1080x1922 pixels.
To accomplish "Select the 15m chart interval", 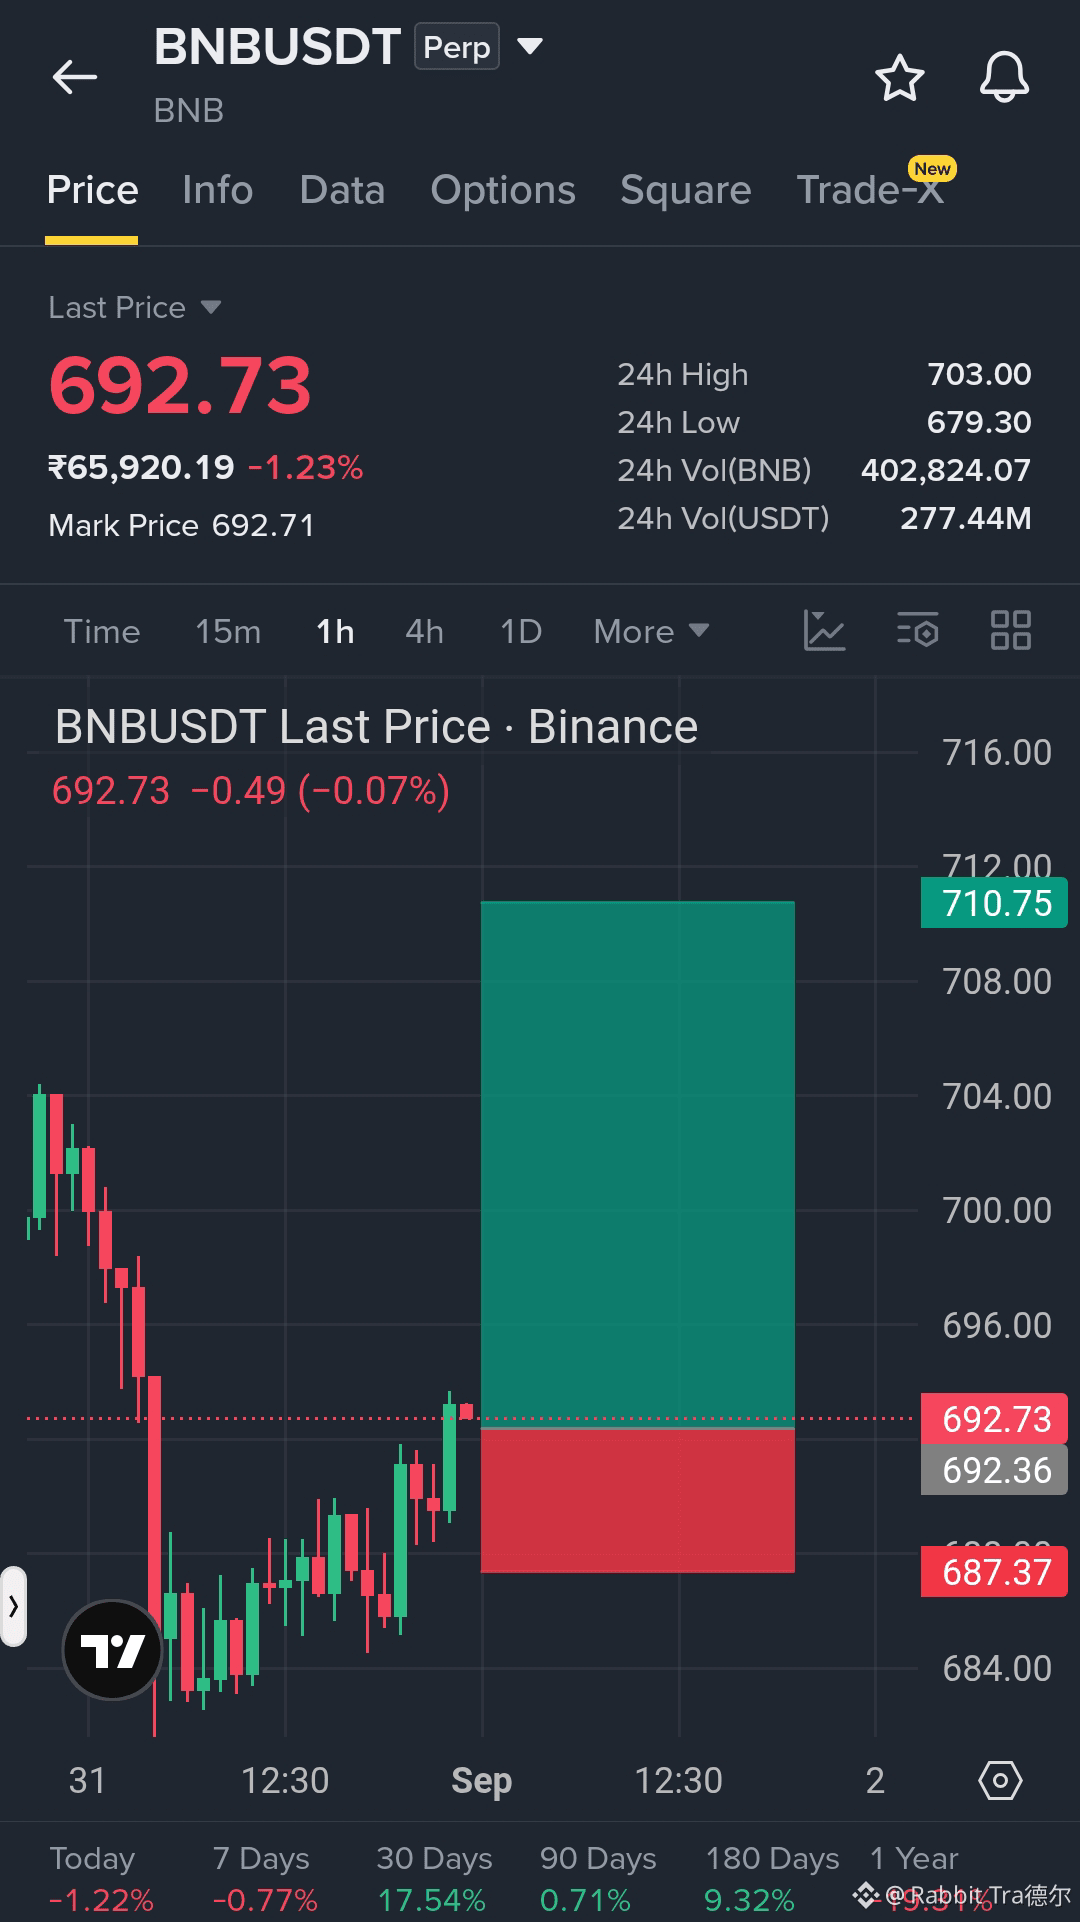I will [228, 631].
